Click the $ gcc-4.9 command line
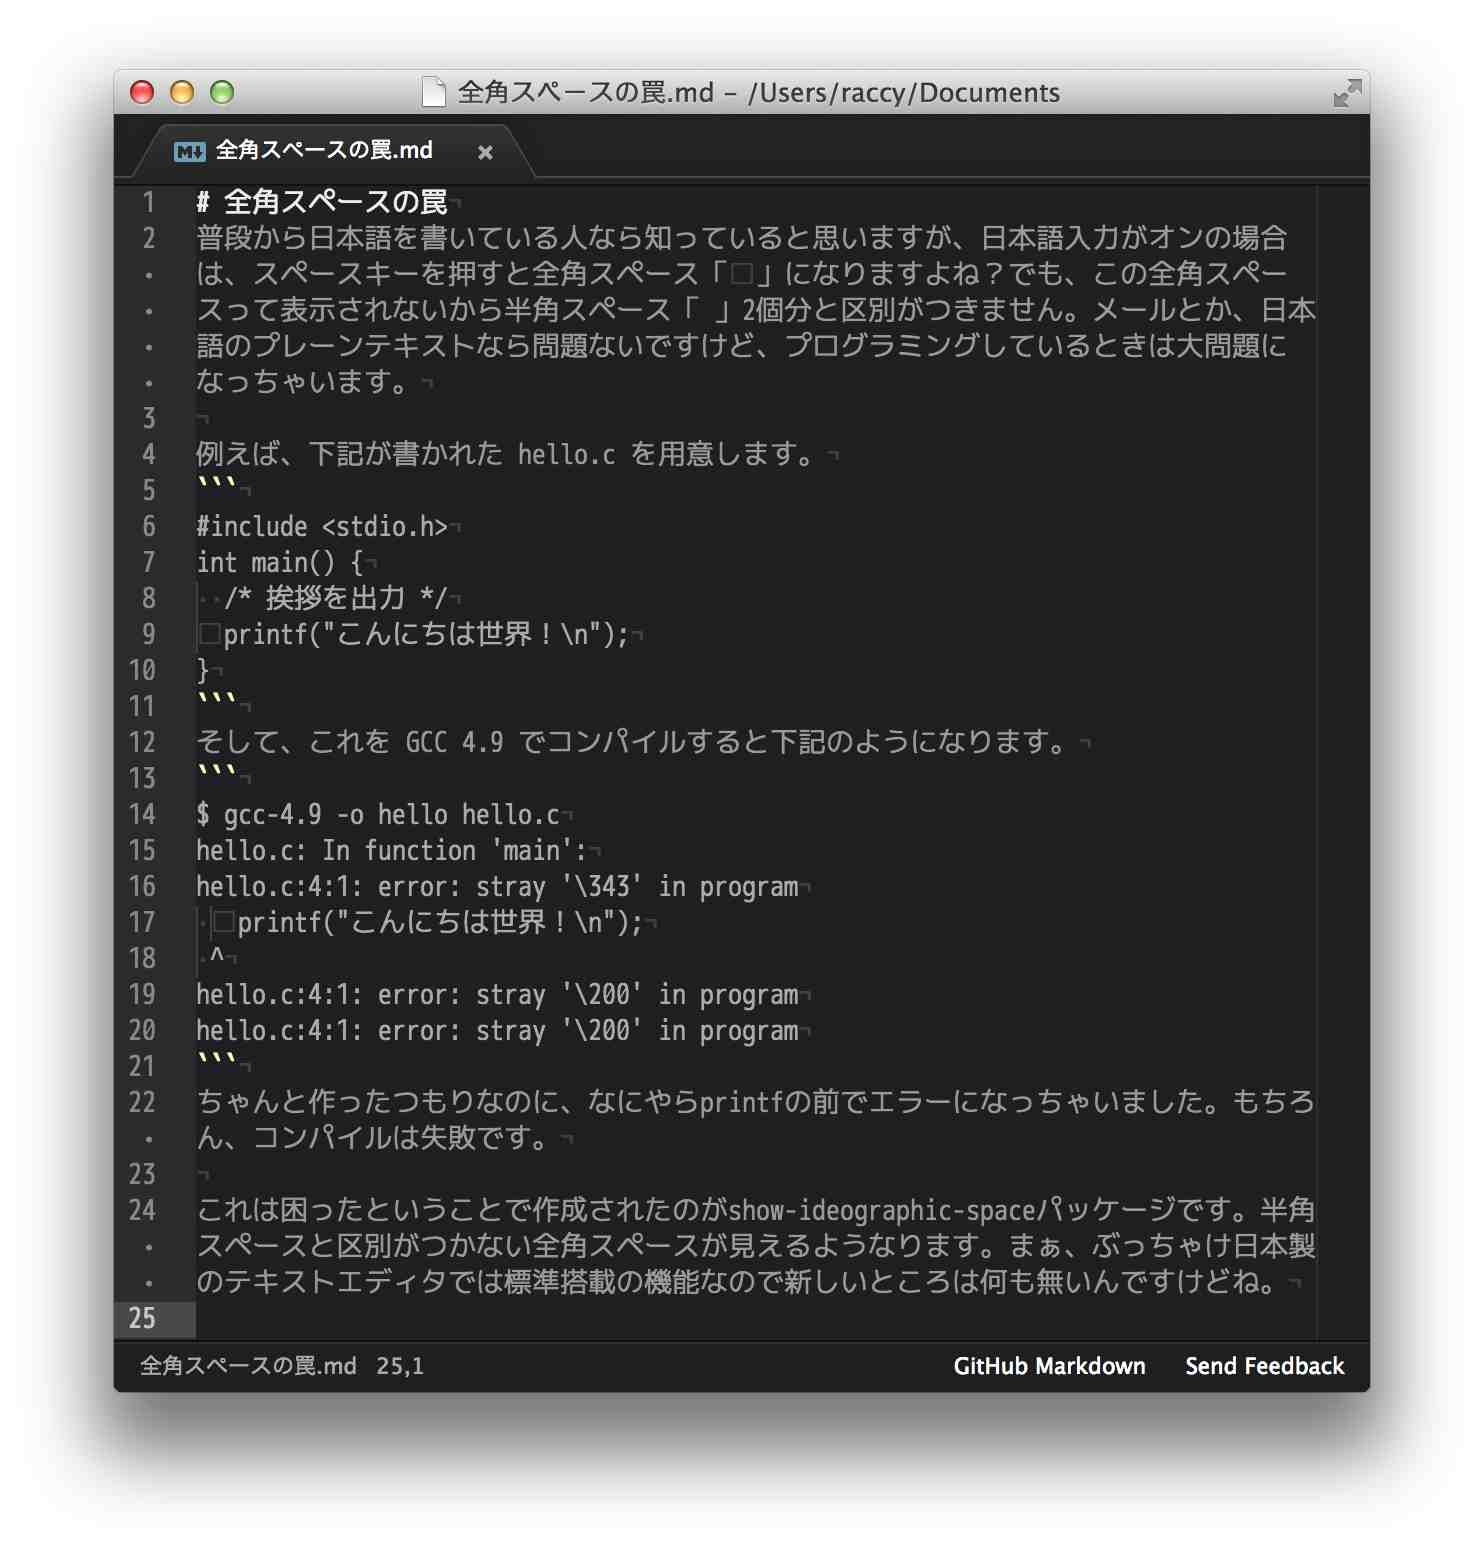 [380, 815]
